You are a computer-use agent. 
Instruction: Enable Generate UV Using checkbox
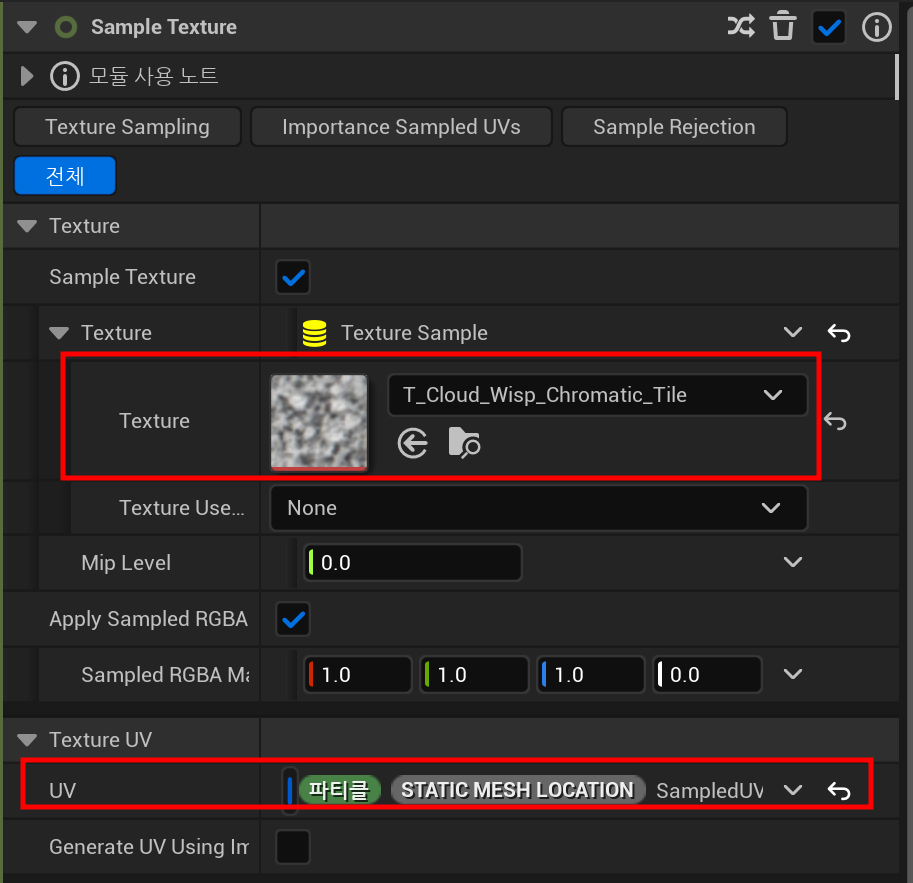[x=293, y=847]
